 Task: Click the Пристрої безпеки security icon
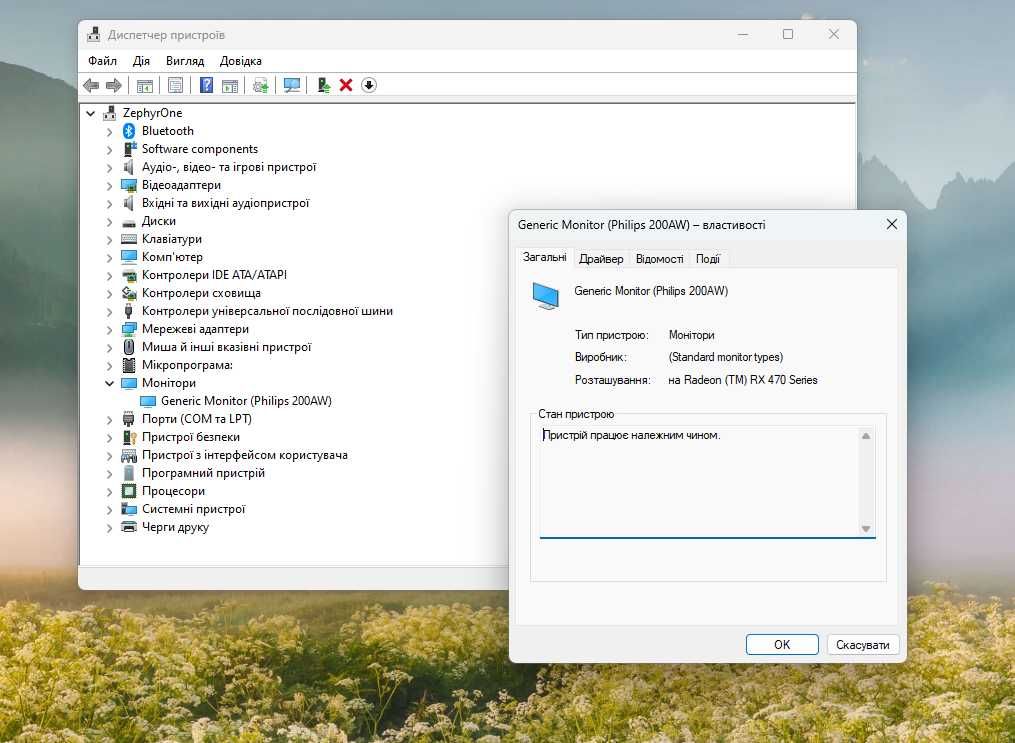129,438
